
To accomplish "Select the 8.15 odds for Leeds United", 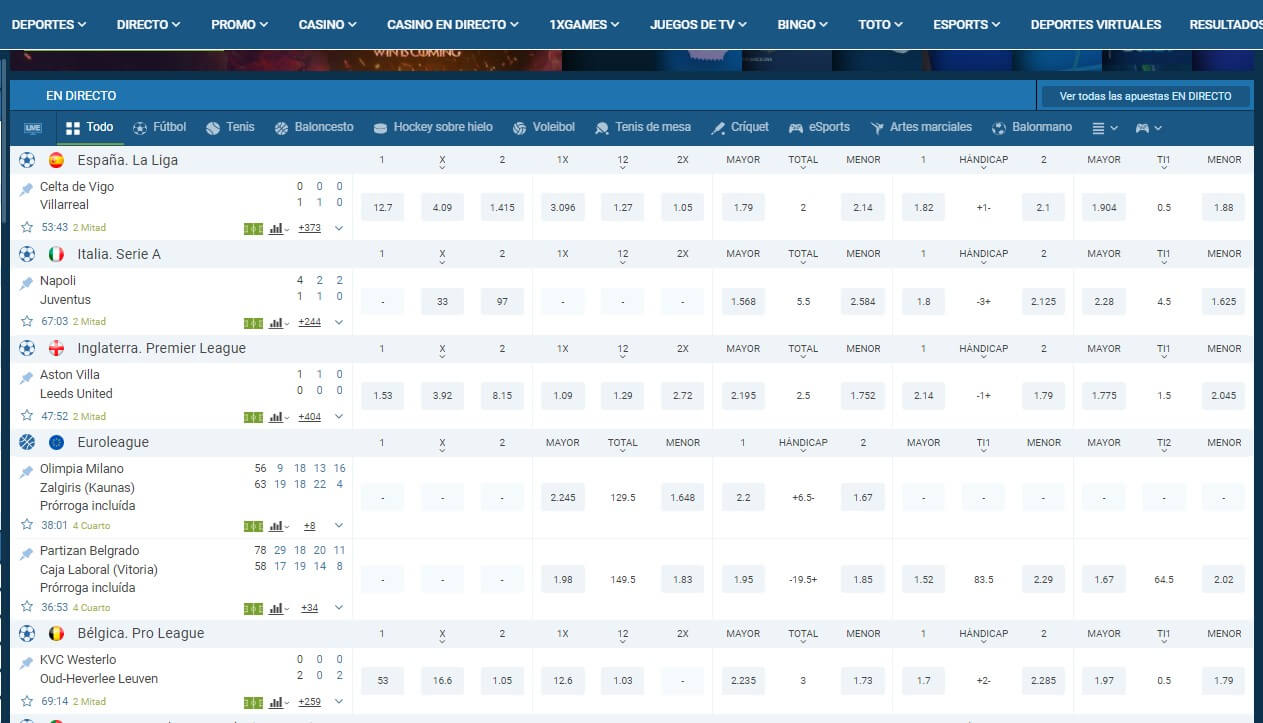I will tap(502, 396).
